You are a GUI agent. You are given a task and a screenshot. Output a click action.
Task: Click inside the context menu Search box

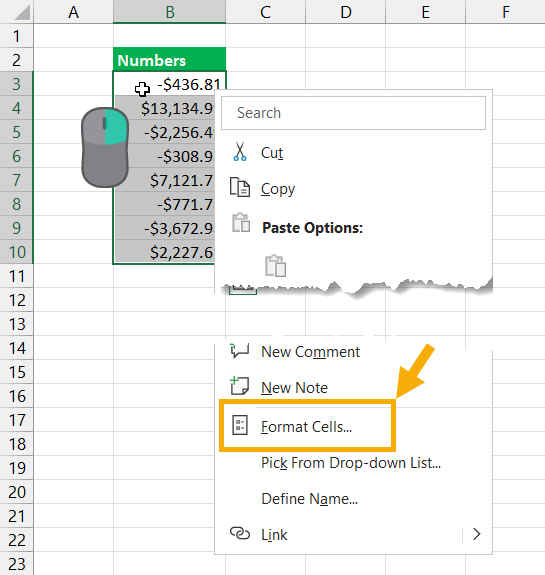353,113
